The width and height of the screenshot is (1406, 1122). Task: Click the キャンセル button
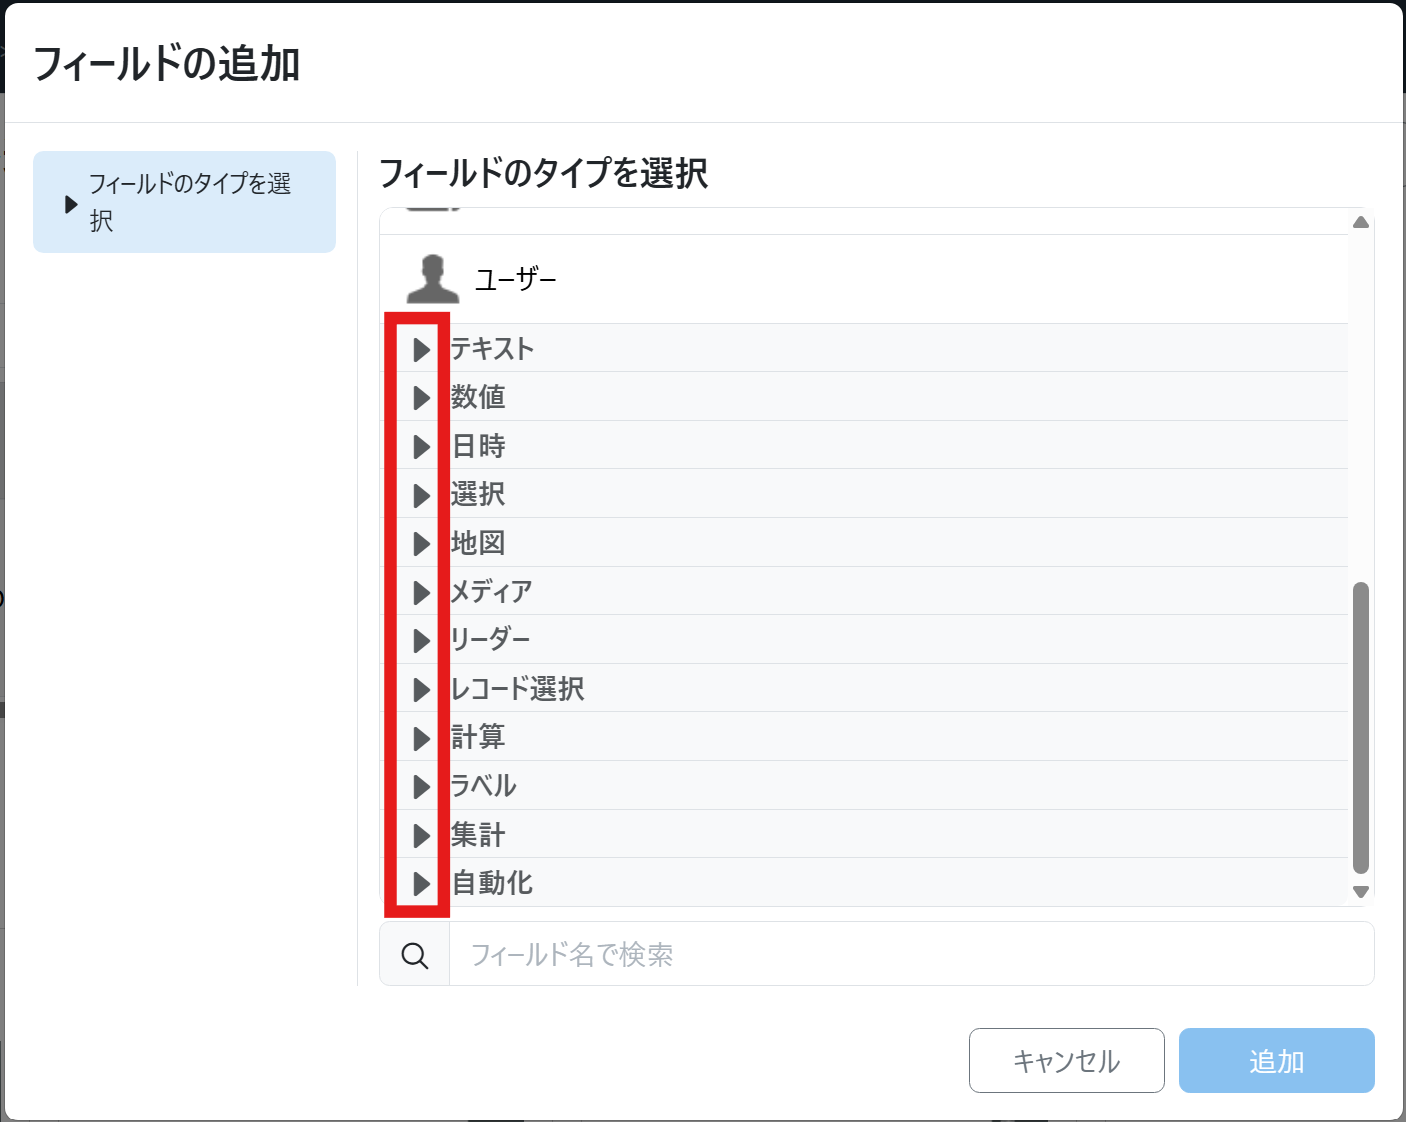click(x=1066, y=1061)
